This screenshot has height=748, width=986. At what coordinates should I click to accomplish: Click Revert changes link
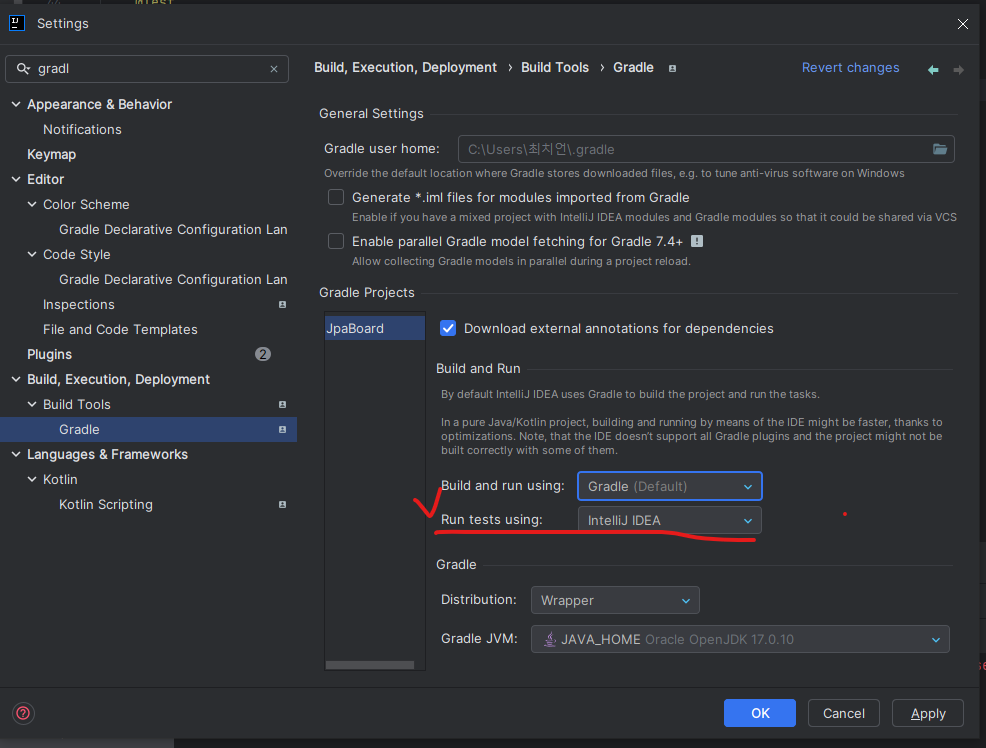click(850, 68)
